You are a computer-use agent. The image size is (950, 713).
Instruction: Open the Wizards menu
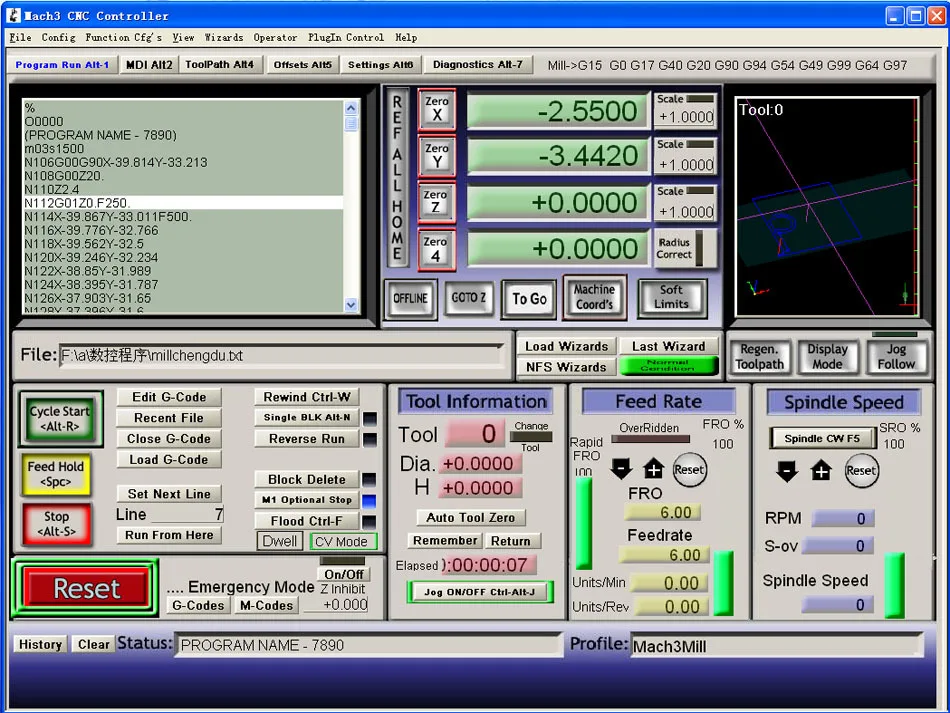click(223, 37)
